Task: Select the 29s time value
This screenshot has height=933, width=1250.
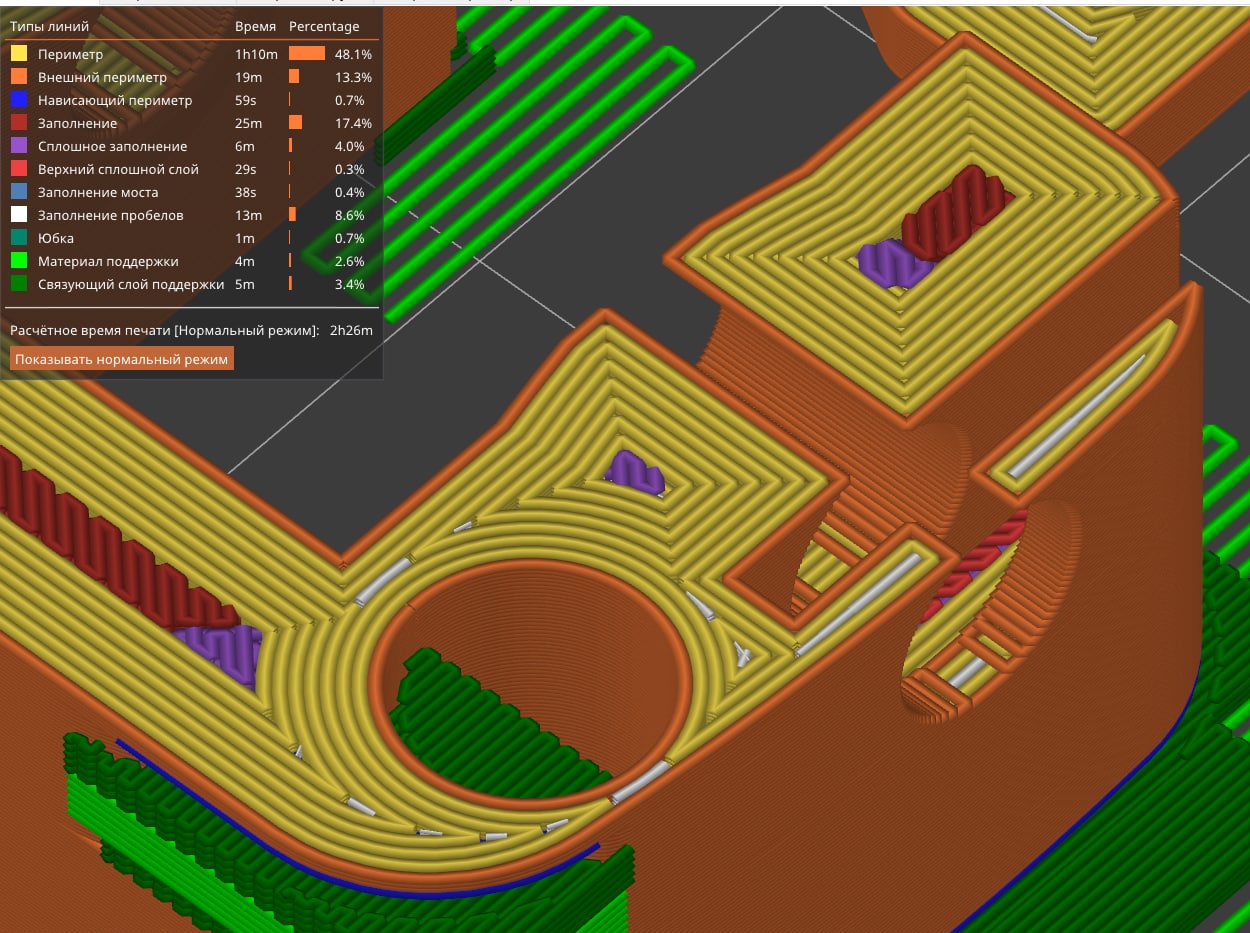Action: [x=247, y=169]
